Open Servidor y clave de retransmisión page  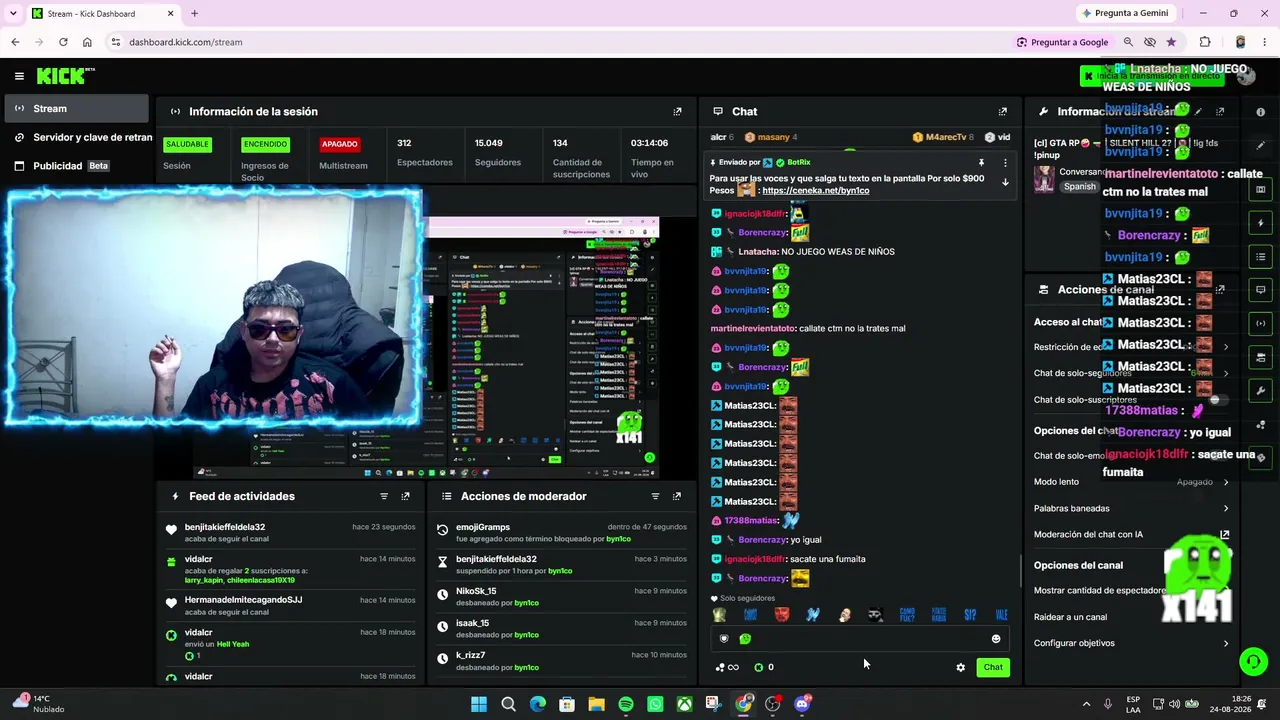coord(82,137)
